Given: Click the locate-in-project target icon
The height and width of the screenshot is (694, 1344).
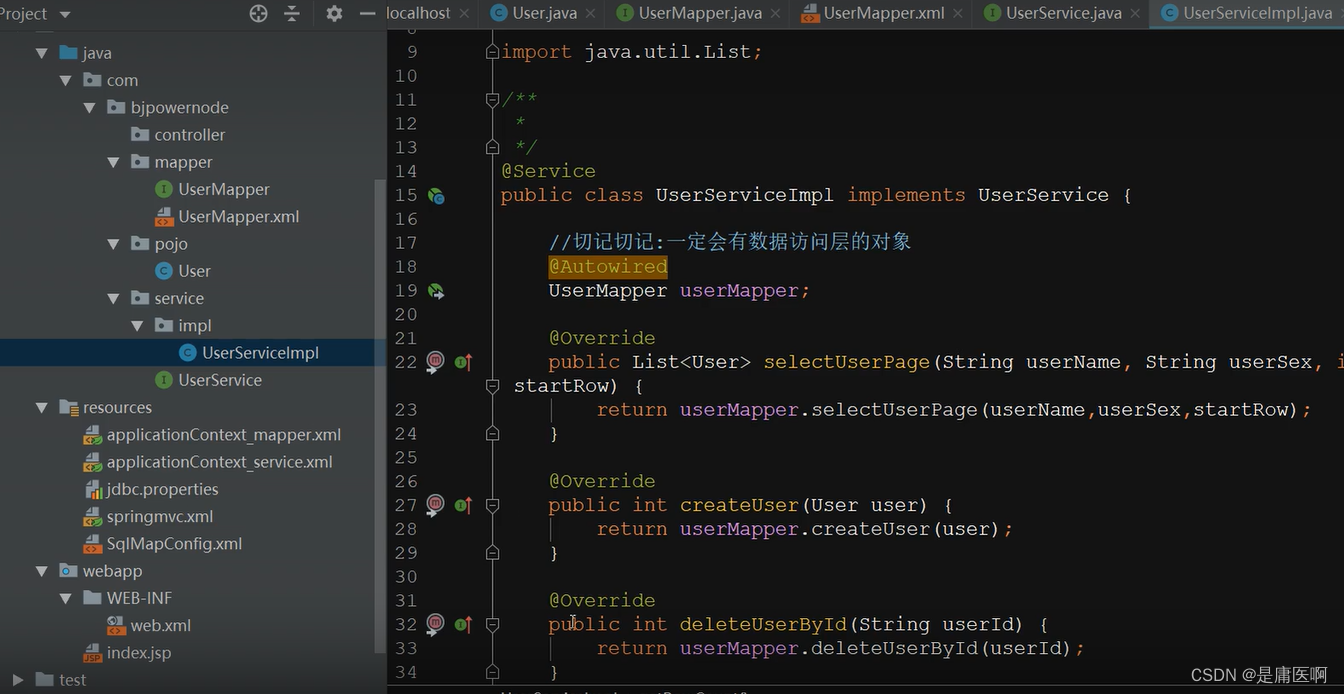Looking at the screenshot, I should point(258,13).
